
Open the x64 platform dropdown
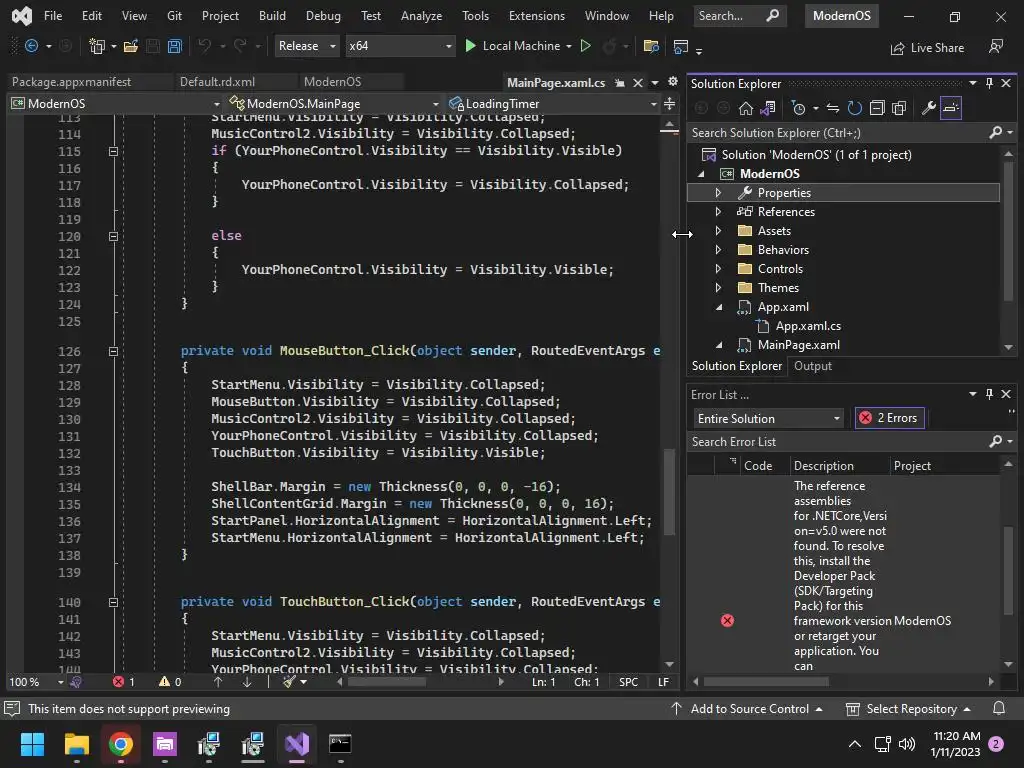(x=400, y=46)
